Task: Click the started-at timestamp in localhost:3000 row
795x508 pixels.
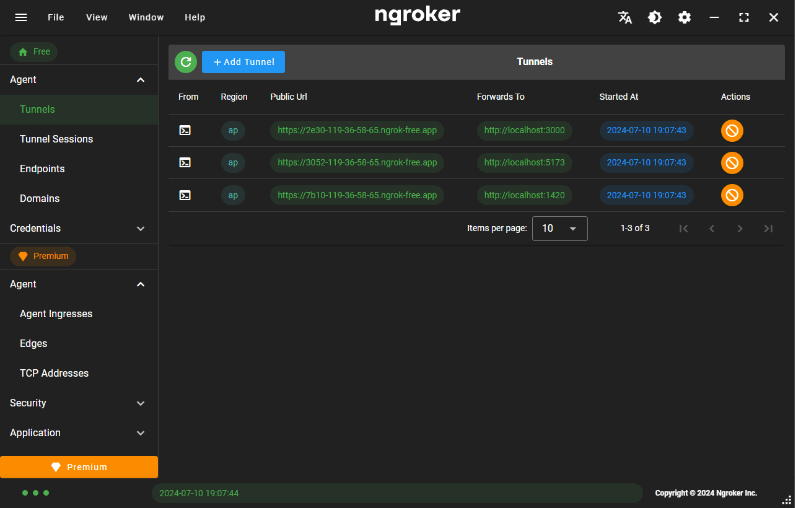Action: point(646,130)
